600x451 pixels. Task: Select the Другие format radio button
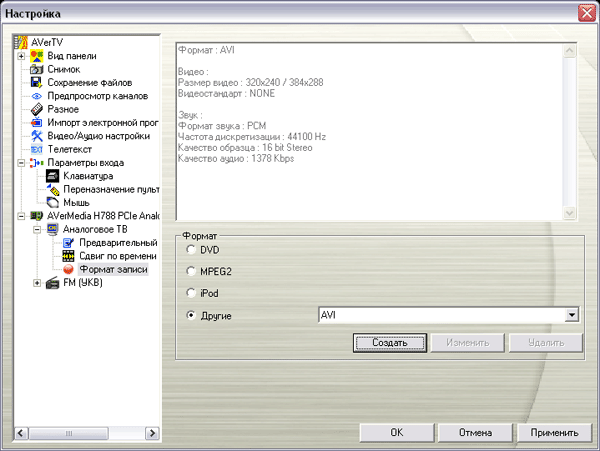[x=191, y=315]
